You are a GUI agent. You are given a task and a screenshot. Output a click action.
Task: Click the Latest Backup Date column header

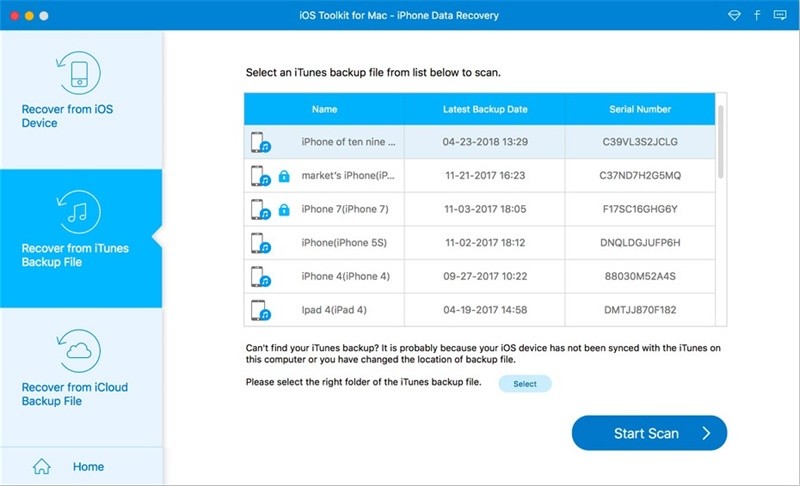485,109
